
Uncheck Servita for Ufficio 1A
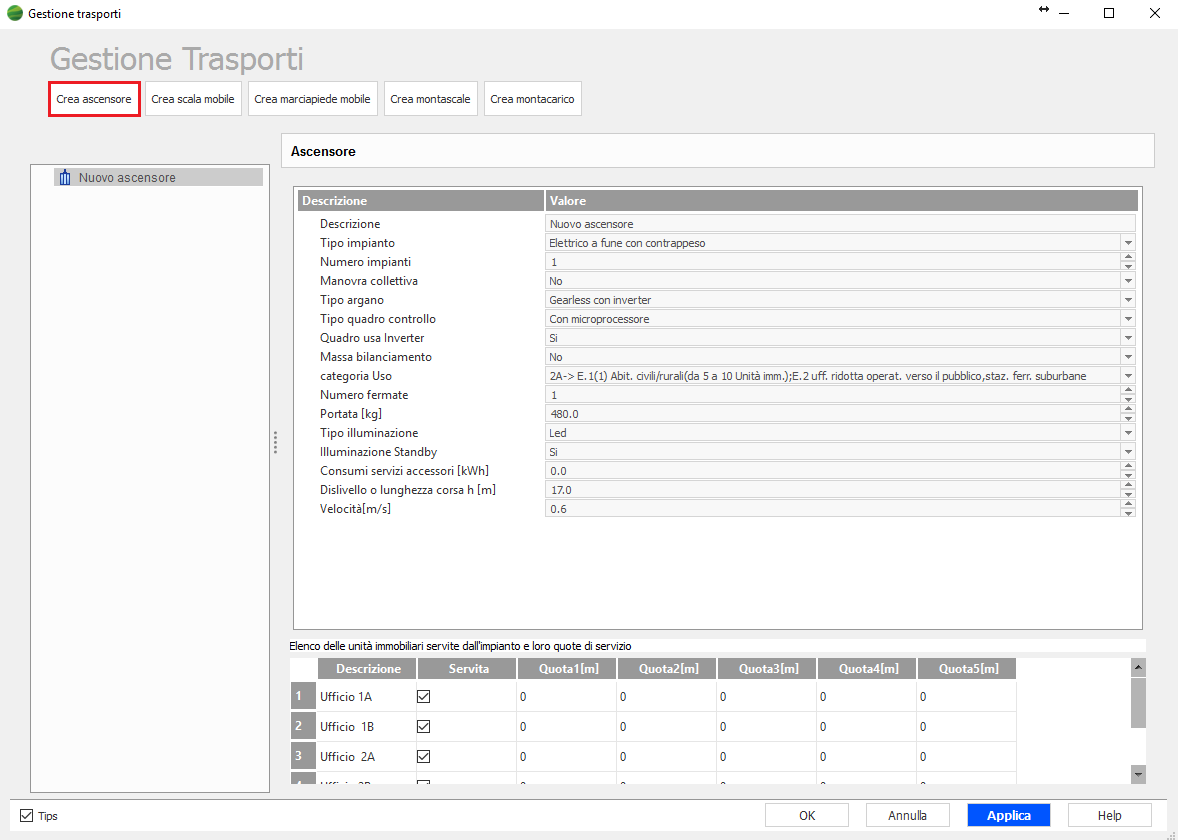pos(423,697)
